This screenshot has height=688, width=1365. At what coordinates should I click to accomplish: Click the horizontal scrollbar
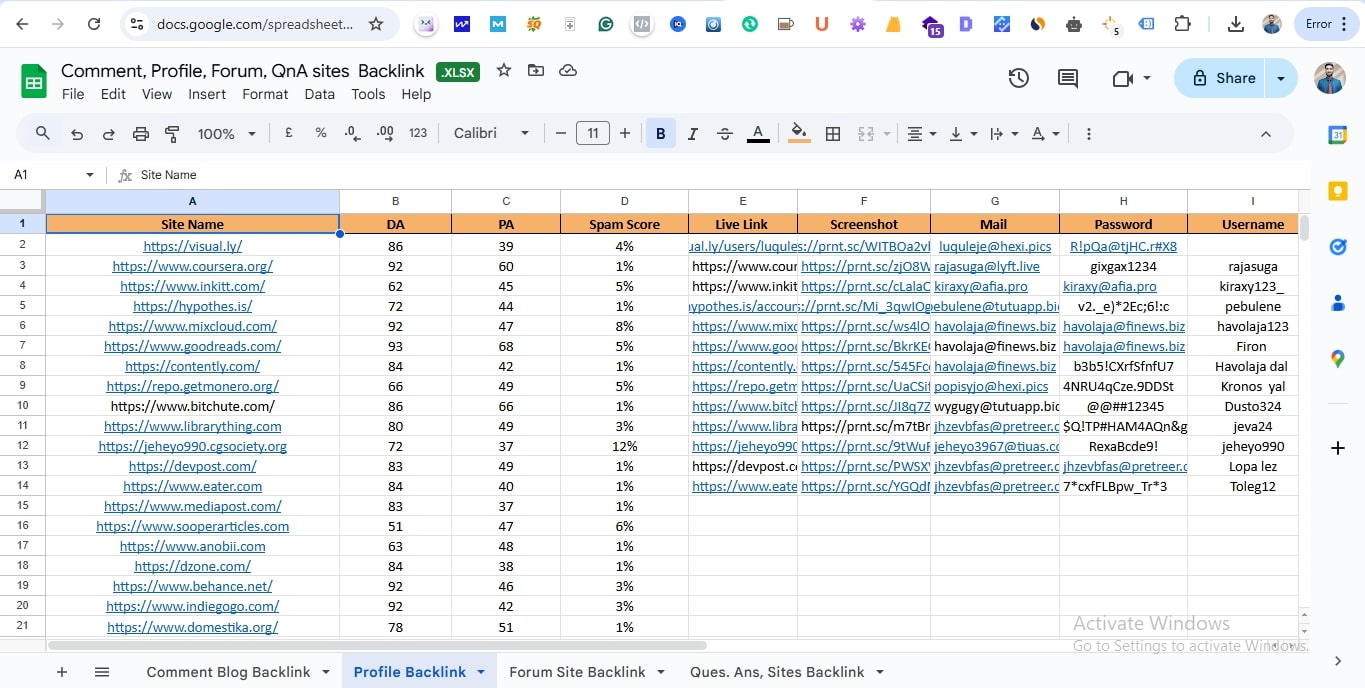(x=377, y=646)
